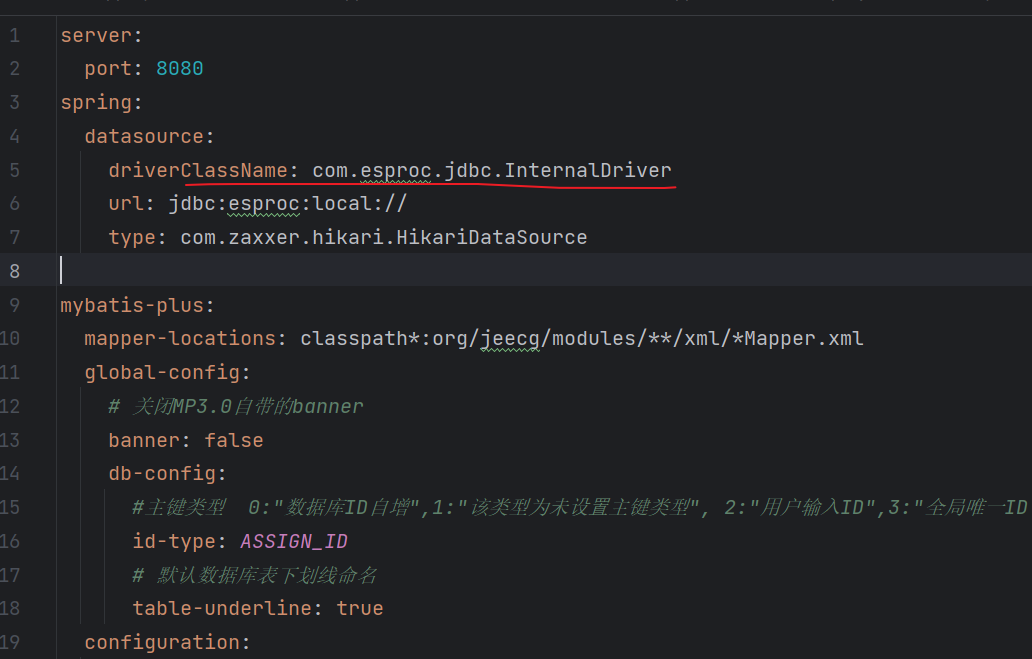Screen dimensions: 1032x659
Task: Click the '关闭MP3.0自带的banner' comment
Action: pos(245,406)
